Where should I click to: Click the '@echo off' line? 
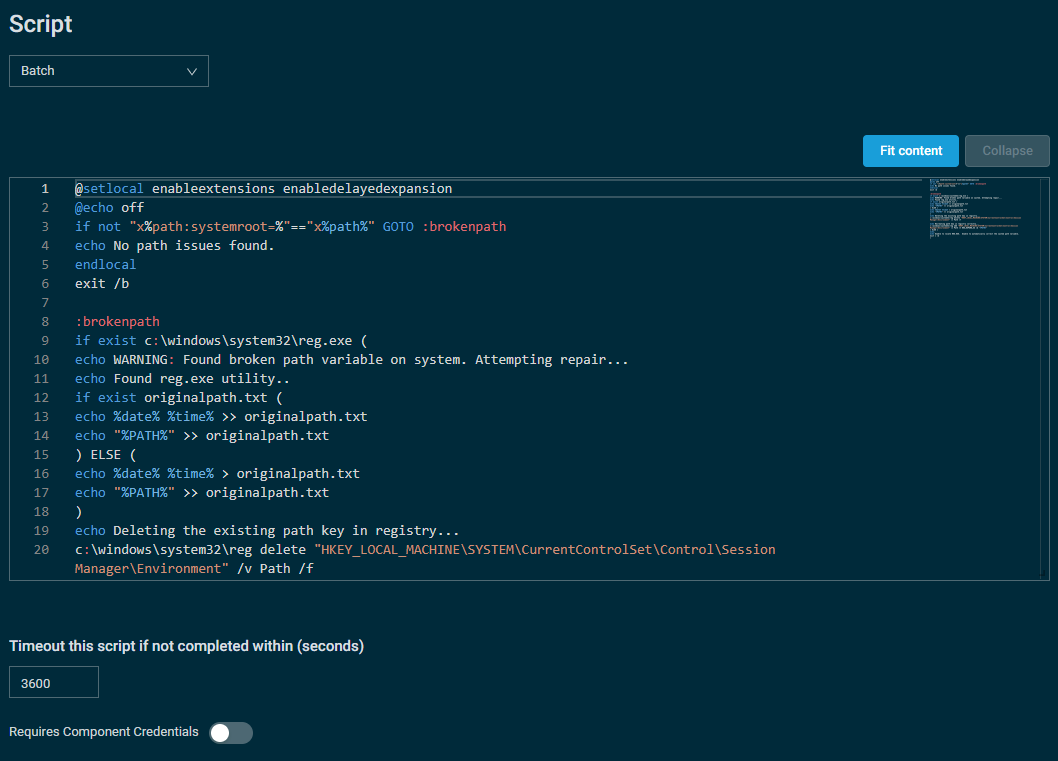109,208
